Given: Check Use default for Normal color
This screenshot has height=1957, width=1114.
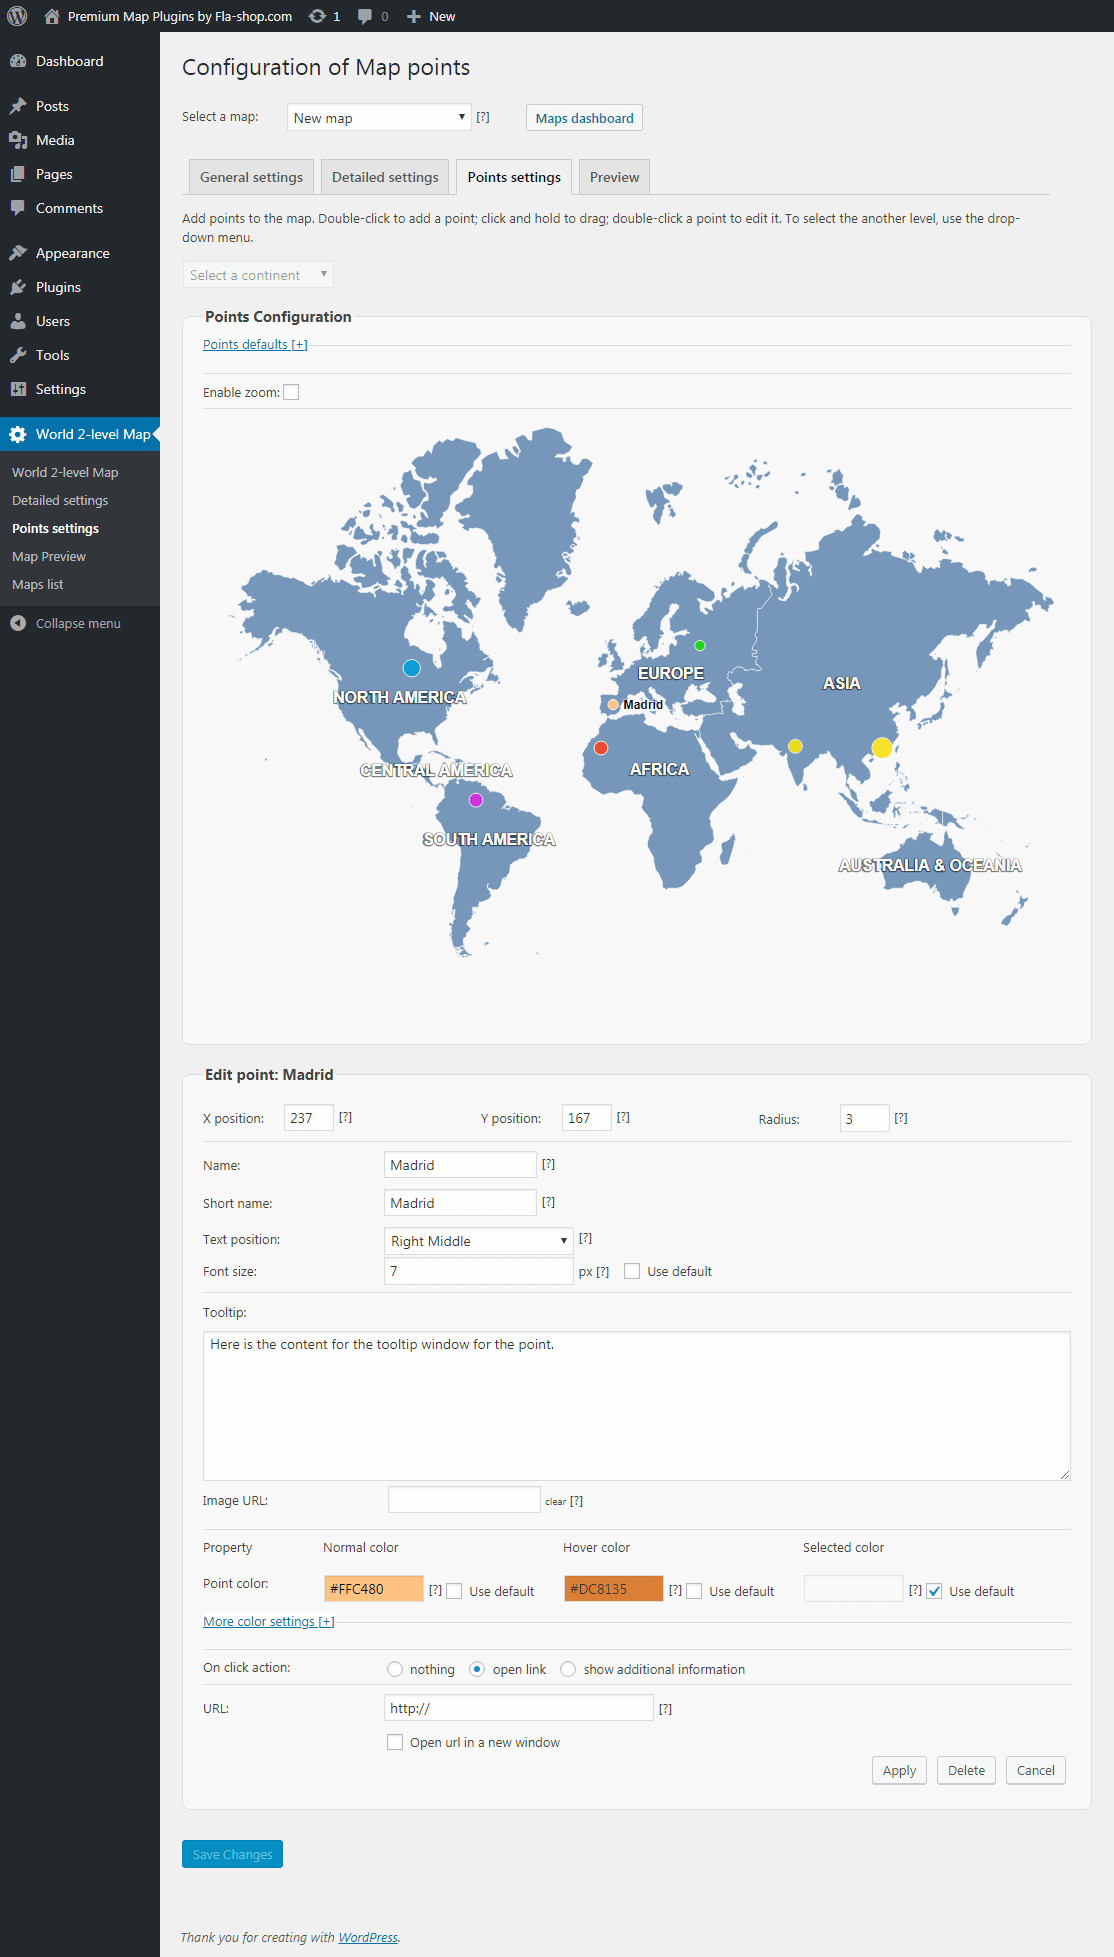Looking at the screenshot, I should click(x=454, y=1591).
